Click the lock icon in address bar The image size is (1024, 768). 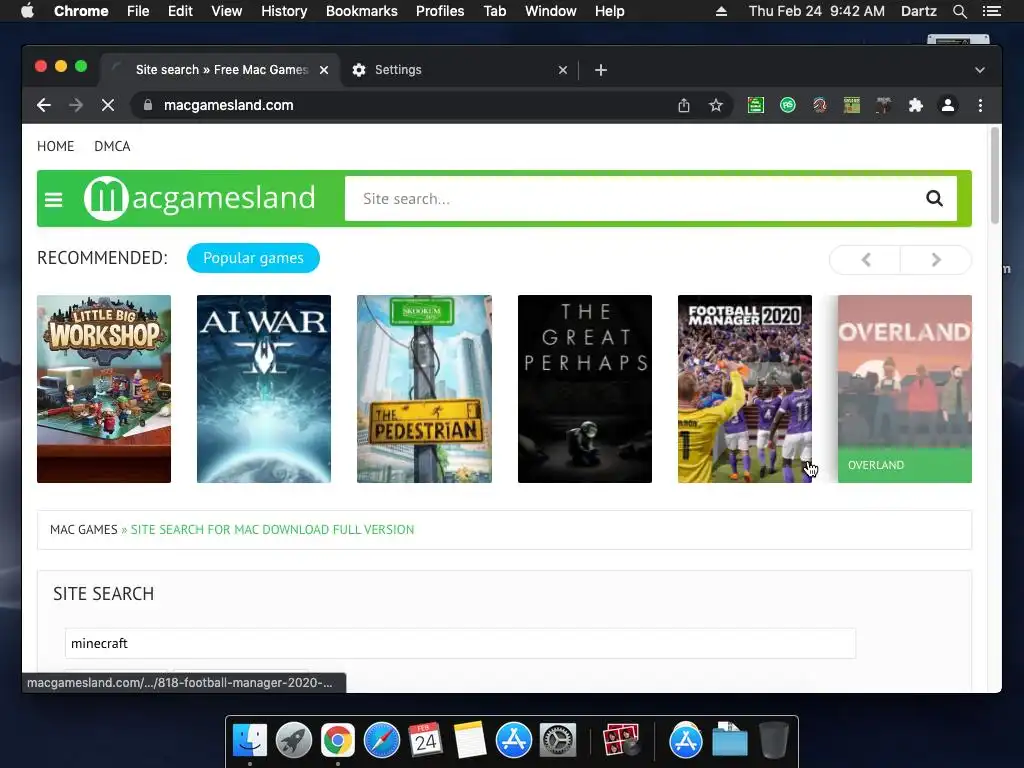[x=148, y=105]
